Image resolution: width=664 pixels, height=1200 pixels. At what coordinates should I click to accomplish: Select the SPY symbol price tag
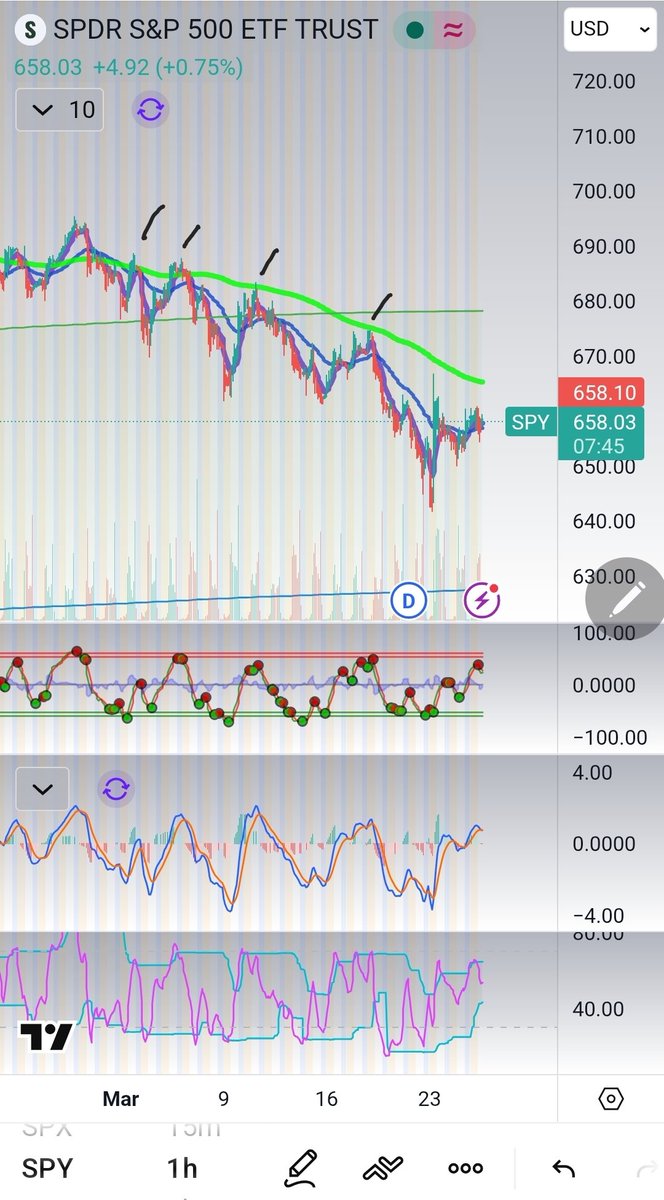point(530,423)
